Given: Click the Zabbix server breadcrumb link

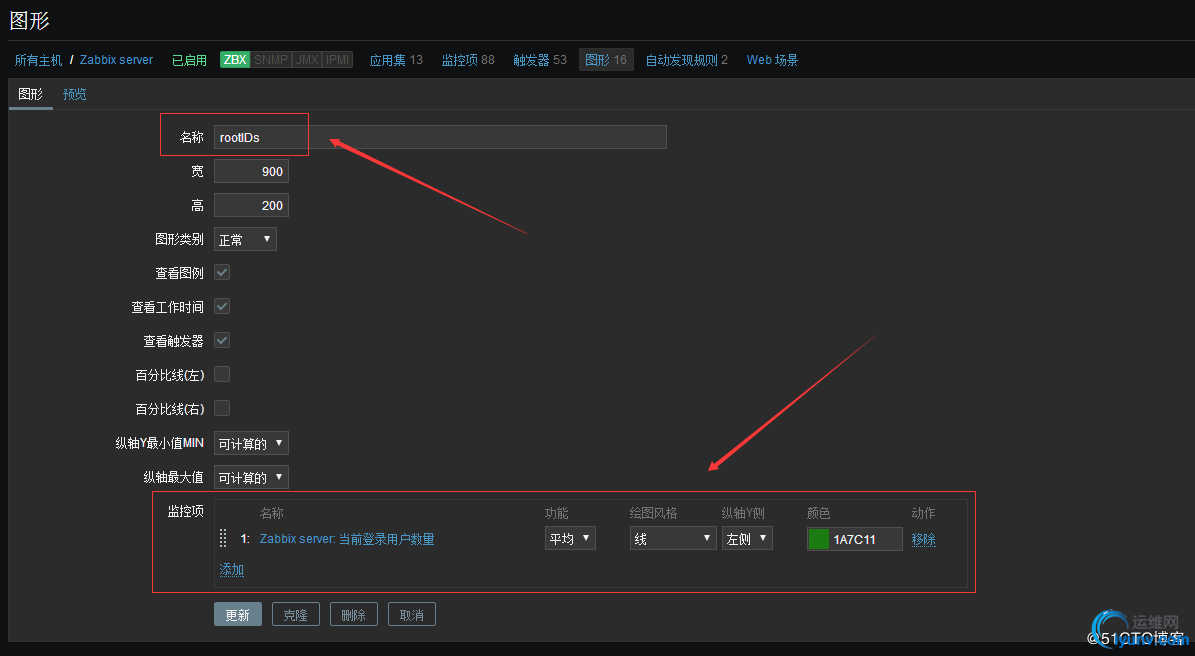Looking at the screenshot, I should [x=117, y=59].
